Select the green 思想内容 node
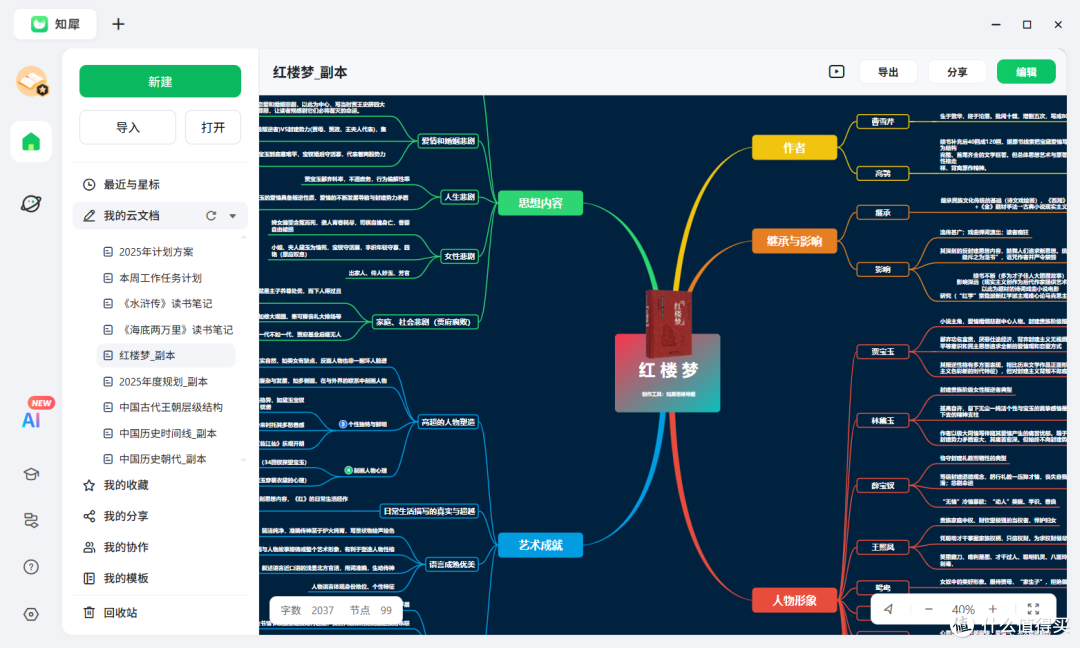This screenshot has height=648, width=1080. point(540,203)
